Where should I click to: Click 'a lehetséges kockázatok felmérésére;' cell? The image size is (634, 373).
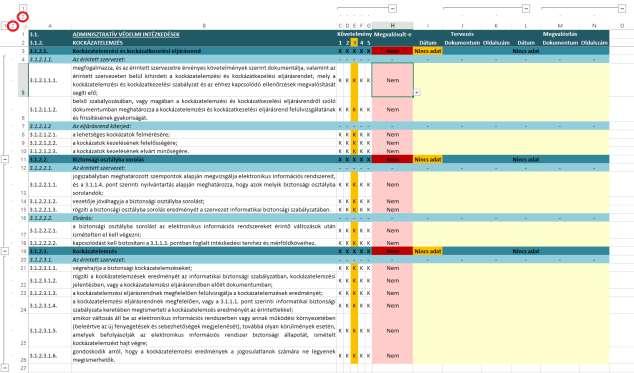(x=204, y=134)
